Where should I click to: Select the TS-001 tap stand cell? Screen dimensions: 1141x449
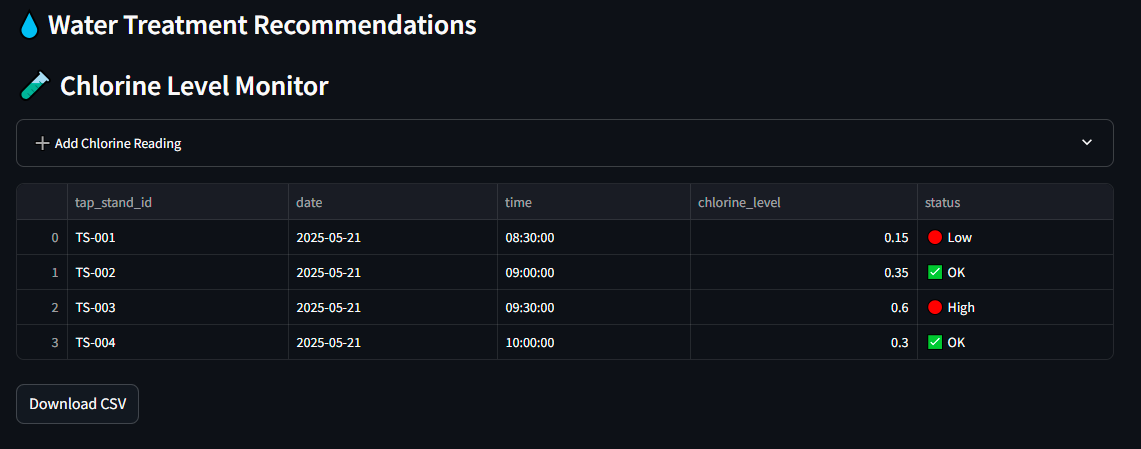(x=98, y=238)
